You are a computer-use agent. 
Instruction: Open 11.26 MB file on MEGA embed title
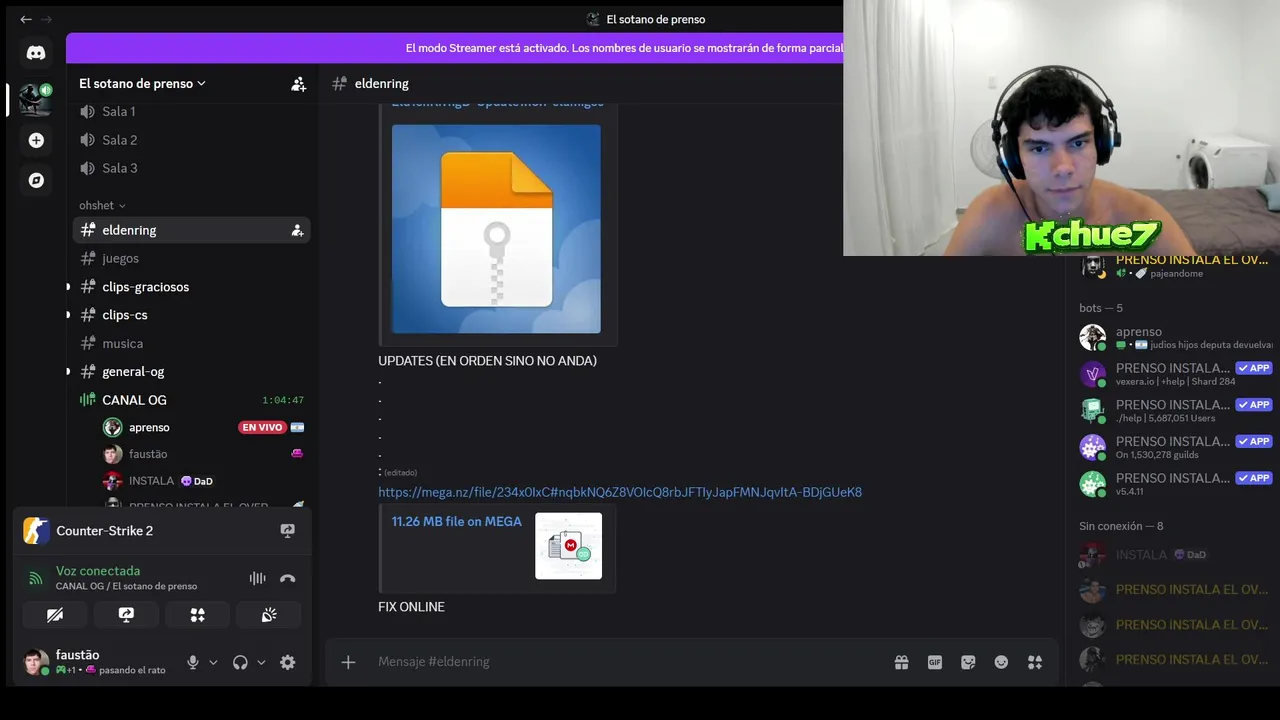[x=457, y=521]
